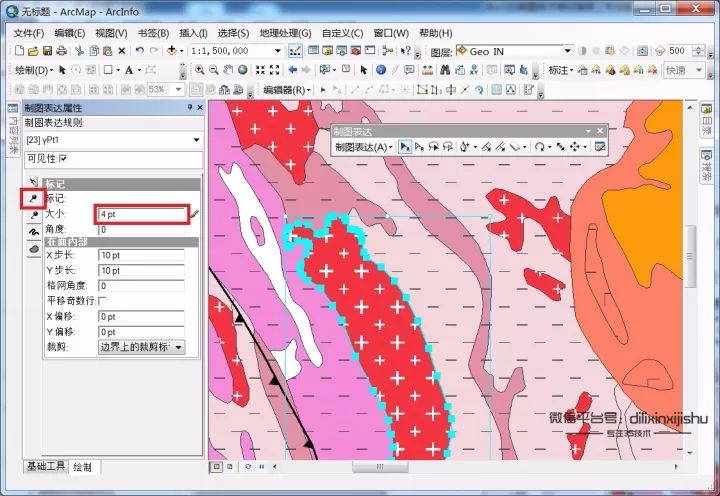Open the 地理处理(G) menu
This screenshot has width=720, height=496.
pos(286,33)
